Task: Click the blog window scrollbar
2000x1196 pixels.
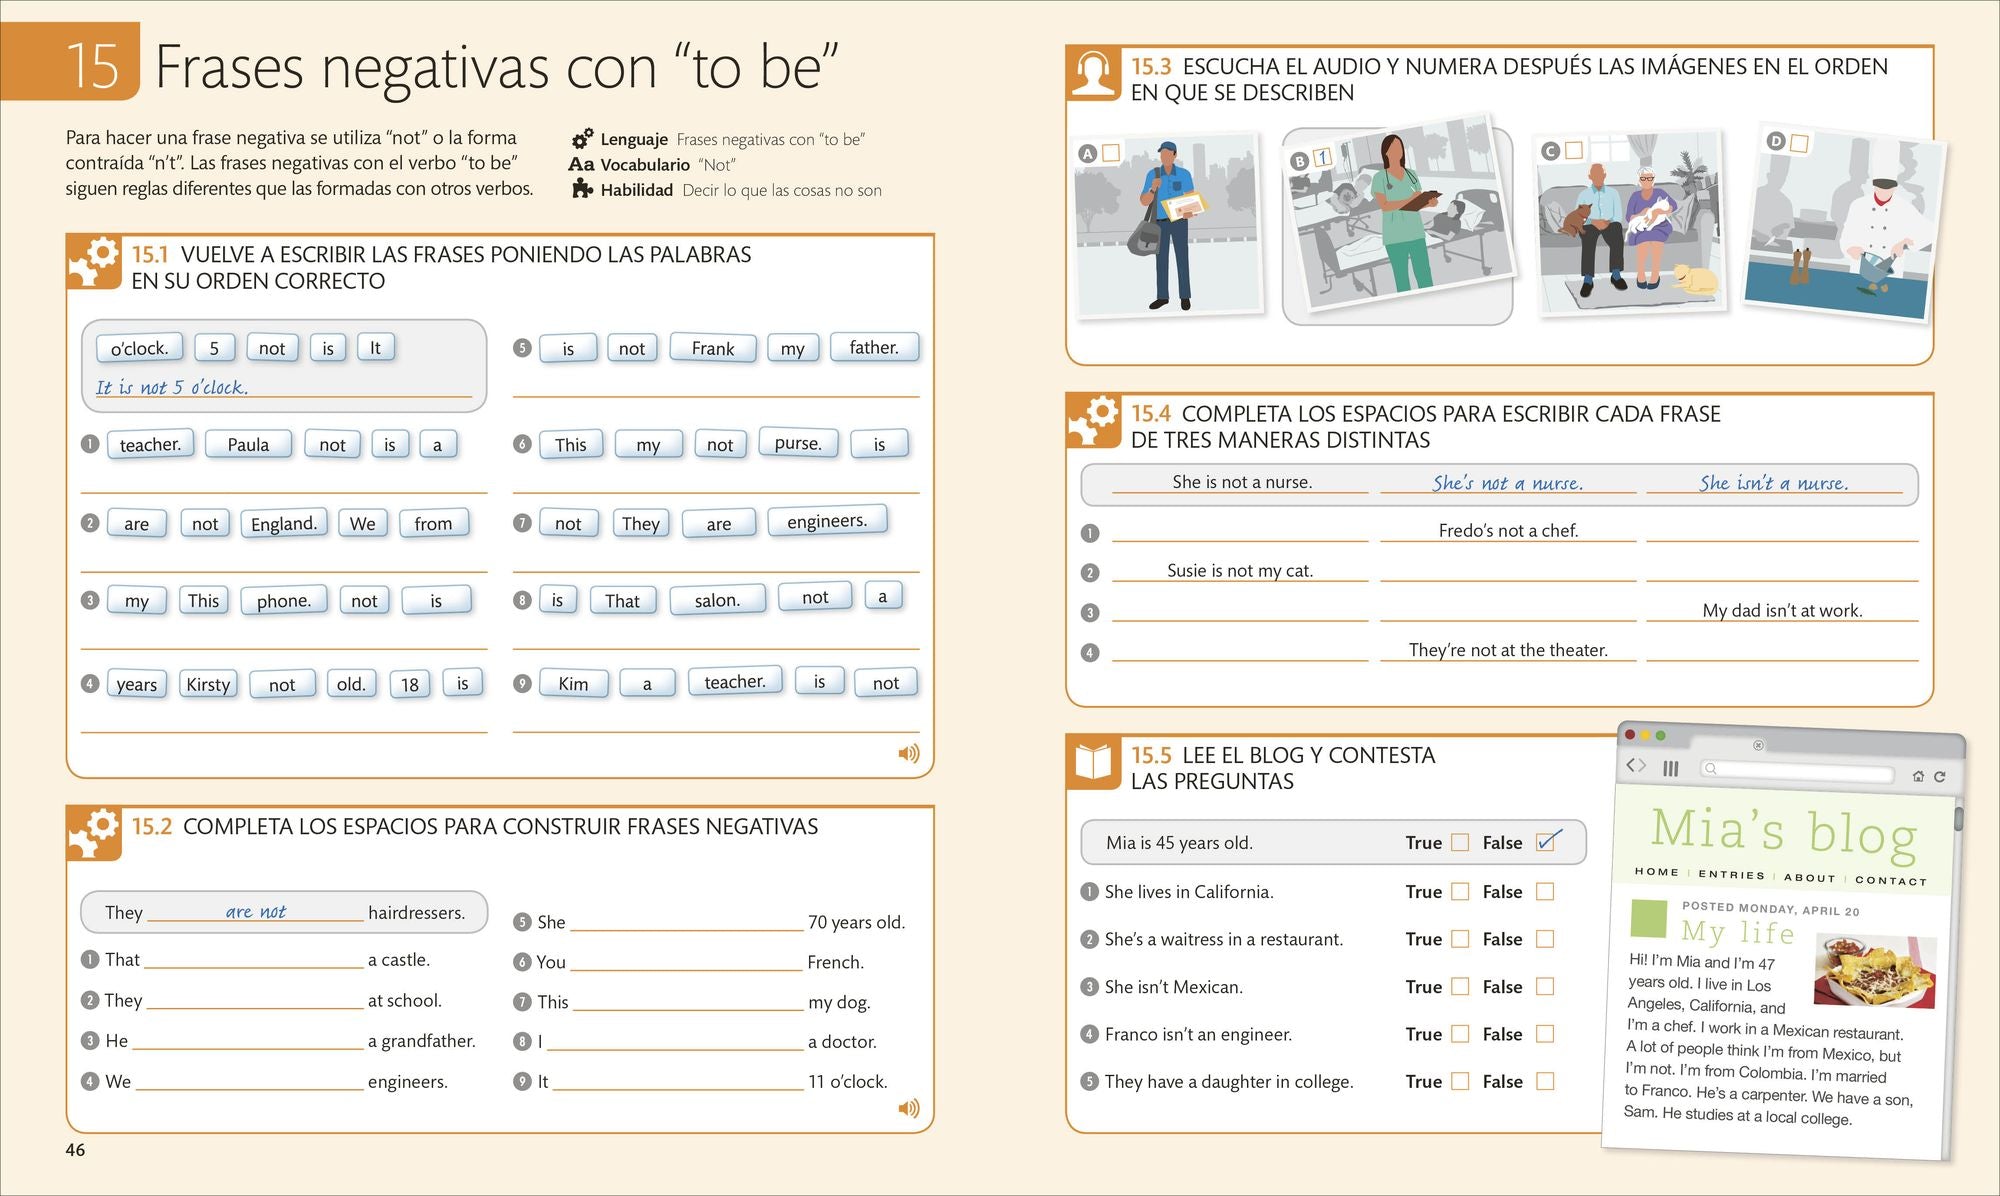Action: (x=1957, y=819)
